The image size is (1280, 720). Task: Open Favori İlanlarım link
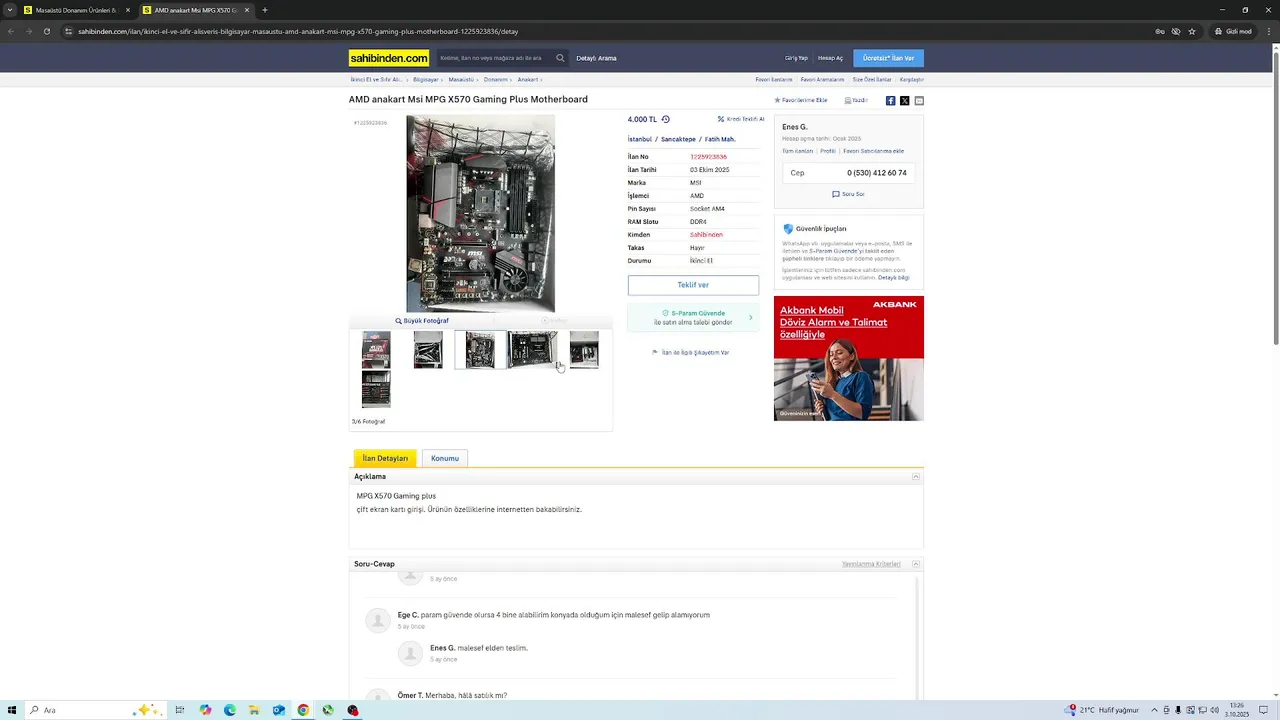pos(774,79)
